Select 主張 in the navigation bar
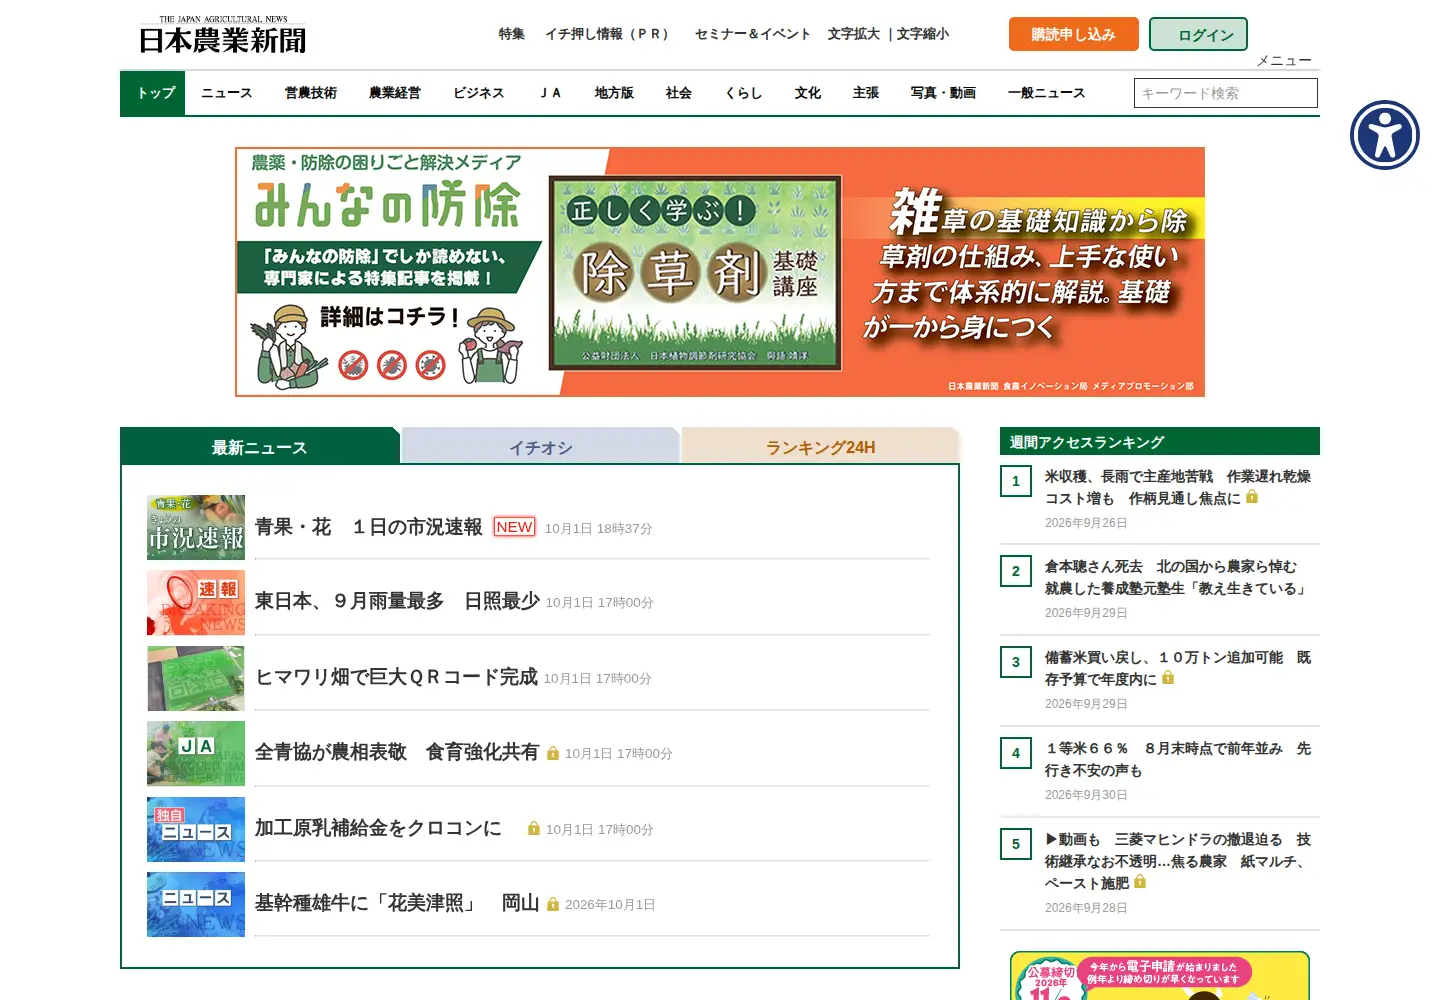Image resolution: width=1440 pixels, height=1000 pixels. tap(866, 93)
